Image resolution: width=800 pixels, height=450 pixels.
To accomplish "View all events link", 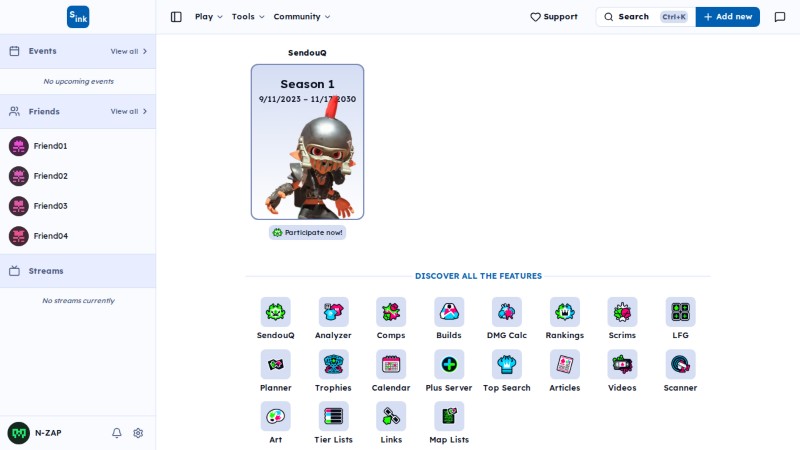I will coord(129,51).
